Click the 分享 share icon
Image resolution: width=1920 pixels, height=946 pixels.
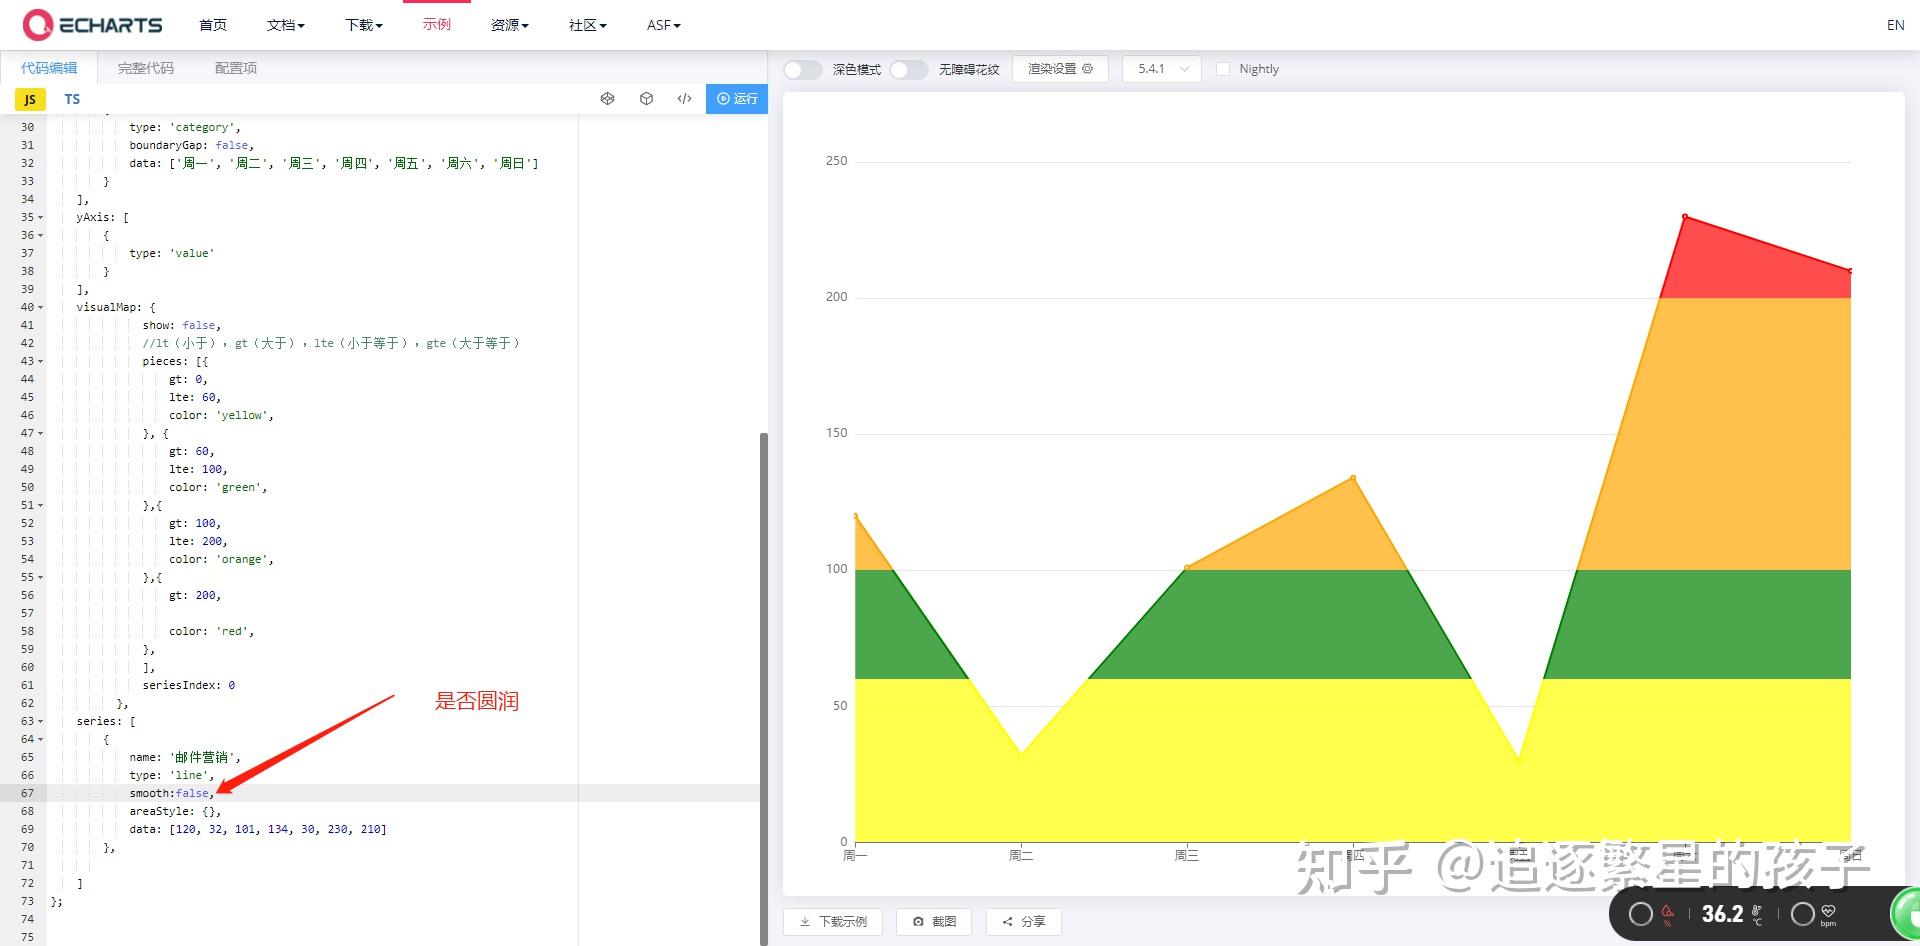(1006, 921)
